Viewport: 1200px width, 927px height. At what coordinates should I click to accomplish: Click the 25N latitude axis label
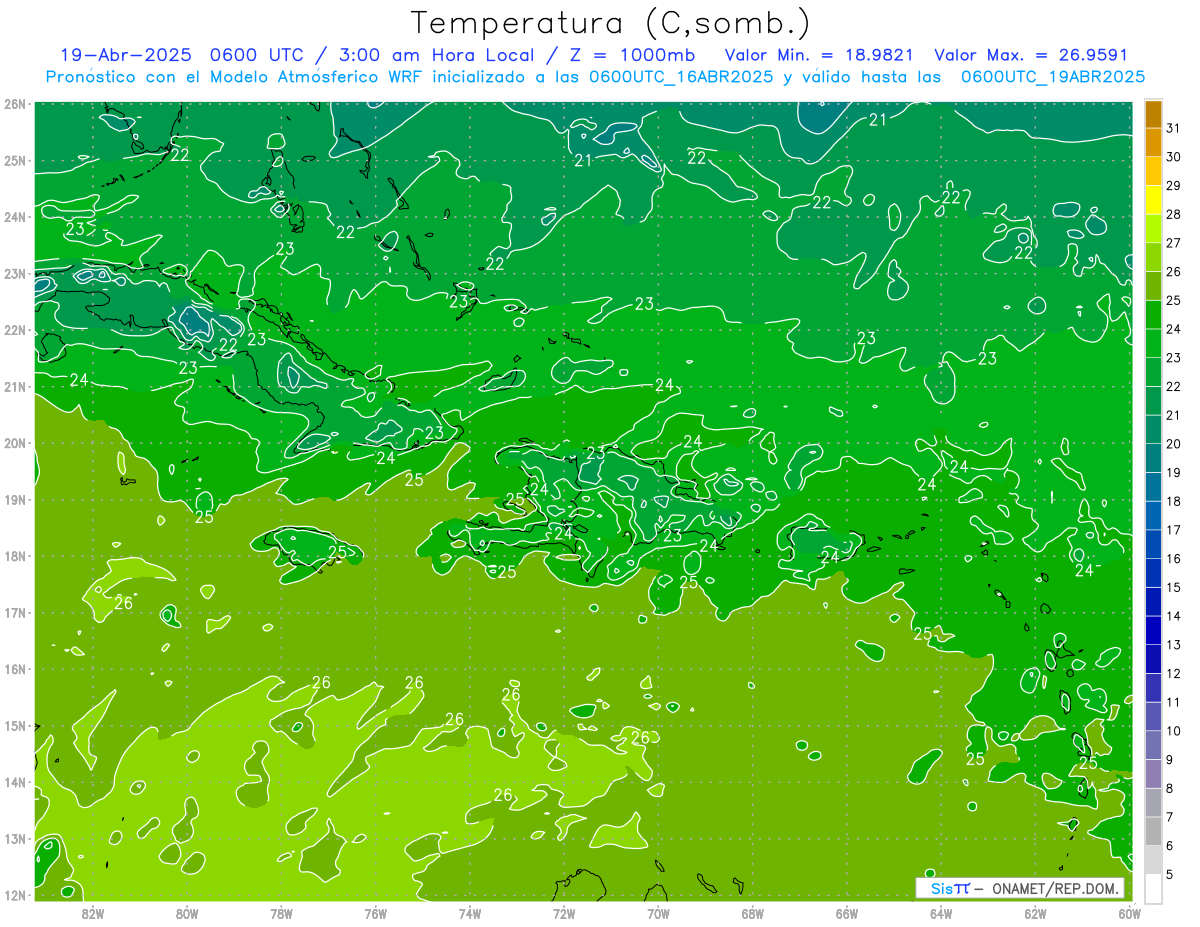tap(15, 161)
